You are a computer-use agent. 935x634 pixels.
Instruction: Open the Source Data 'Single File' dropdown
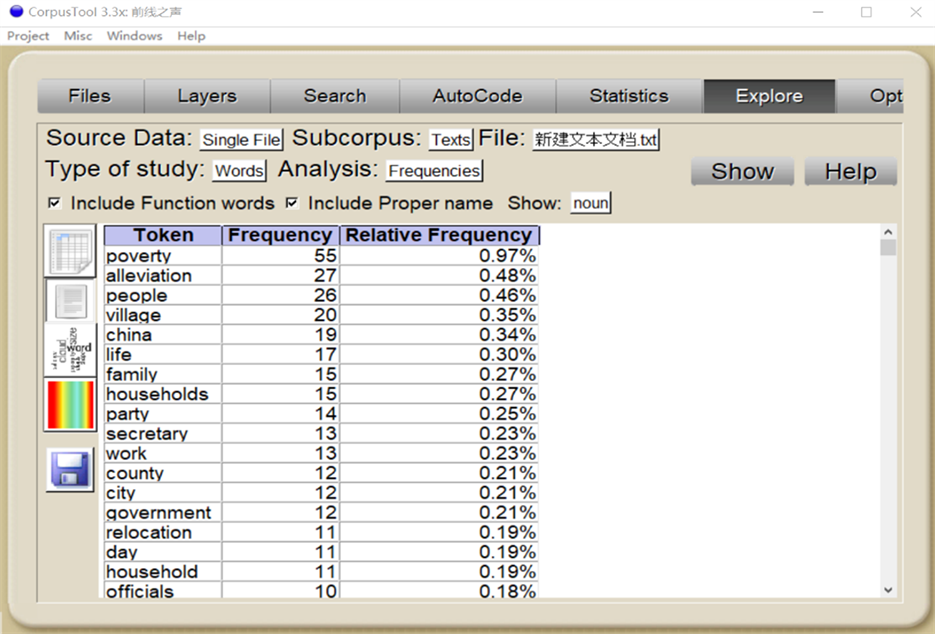click(x=241, y=140)
